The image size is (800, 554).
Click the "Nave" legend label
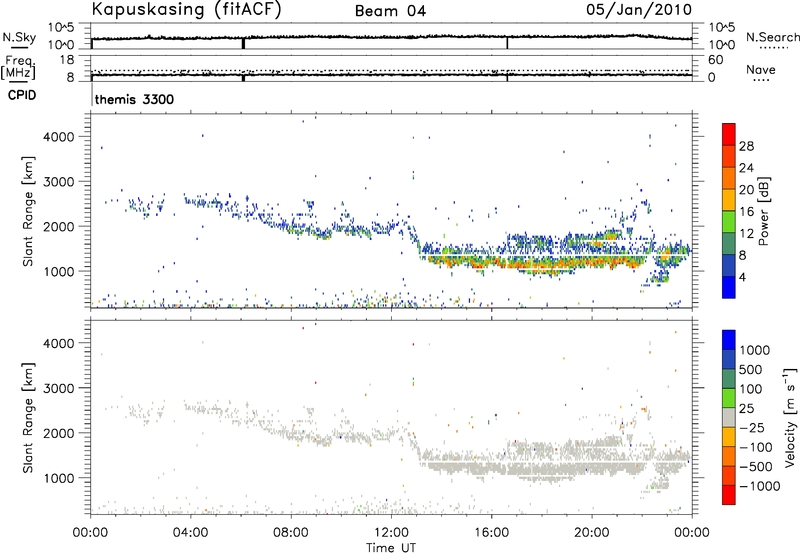tap(761, 70)
